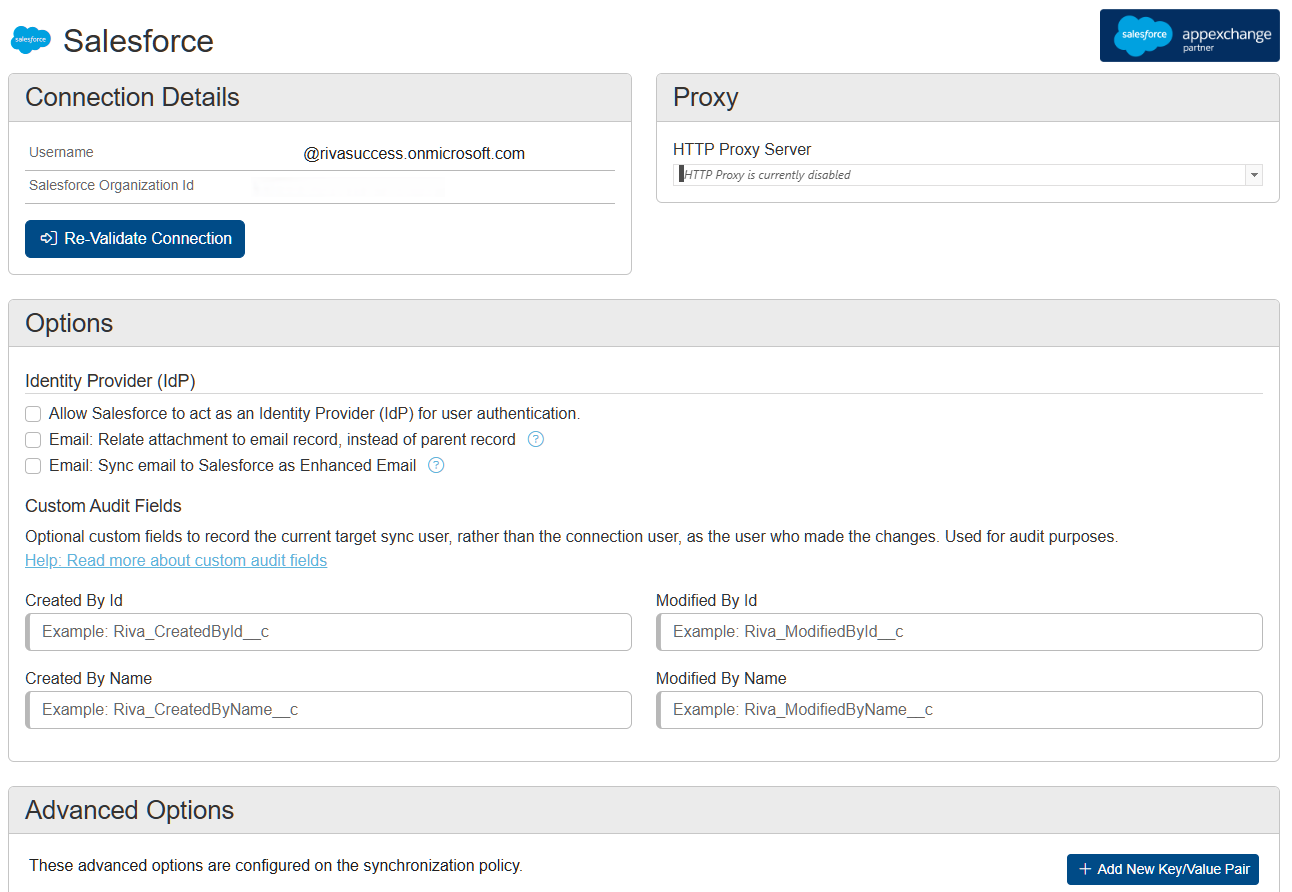
Task: Enable syncing email as Enhanced Email
Action: pos(32,465)
